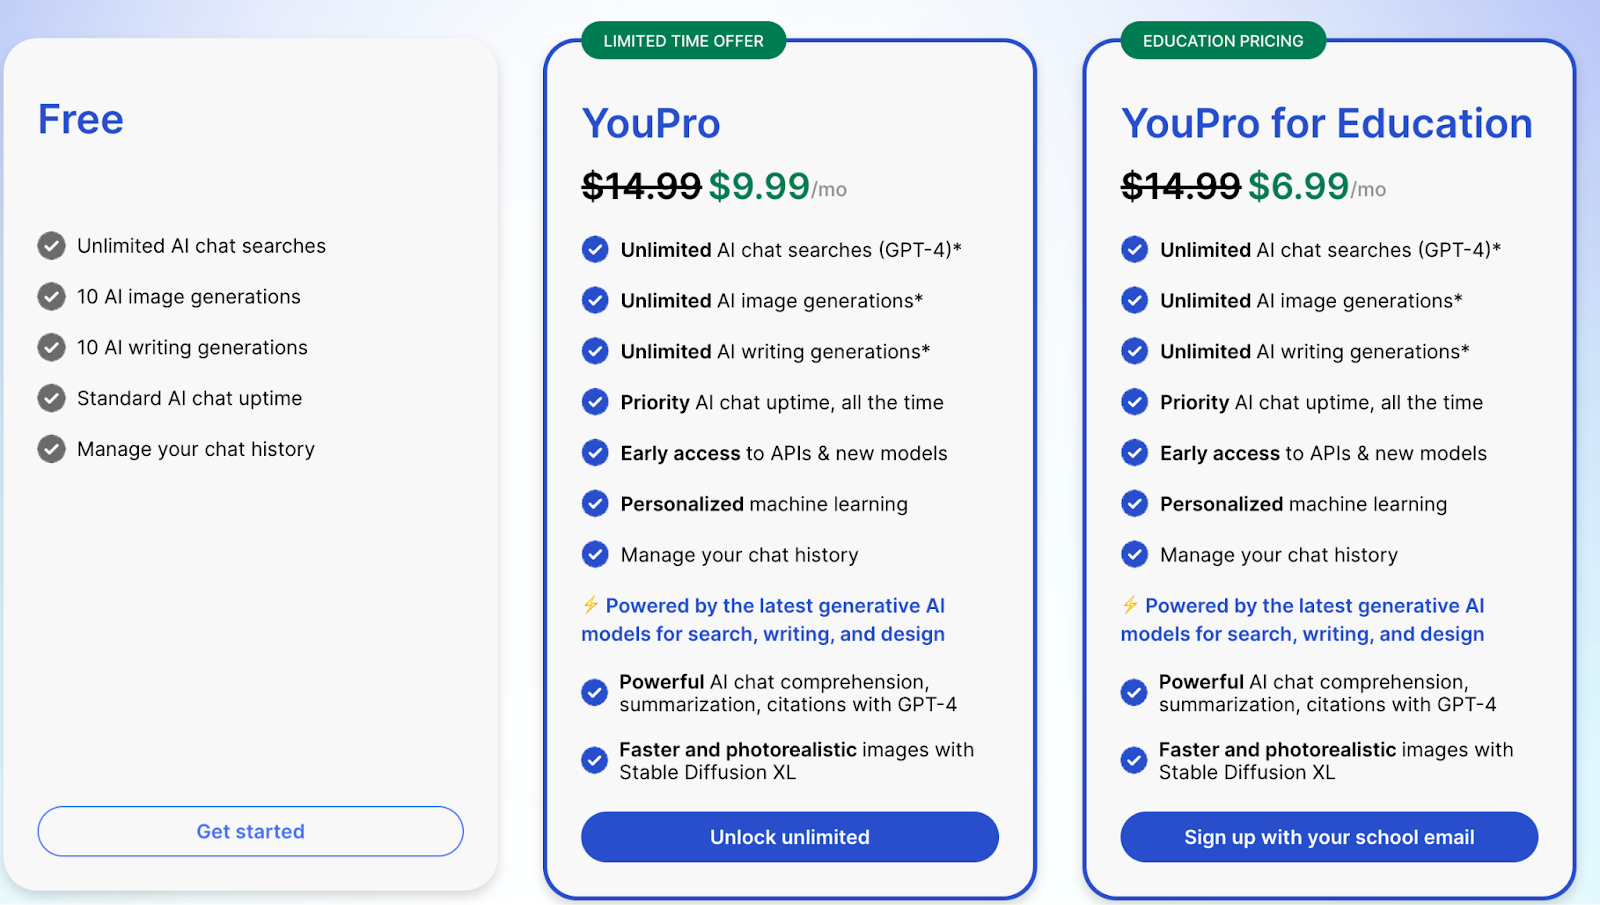Screen dimensions: 1600x905
Task: Click Sign up with your school email
Action: click(x=1329, y=837)
